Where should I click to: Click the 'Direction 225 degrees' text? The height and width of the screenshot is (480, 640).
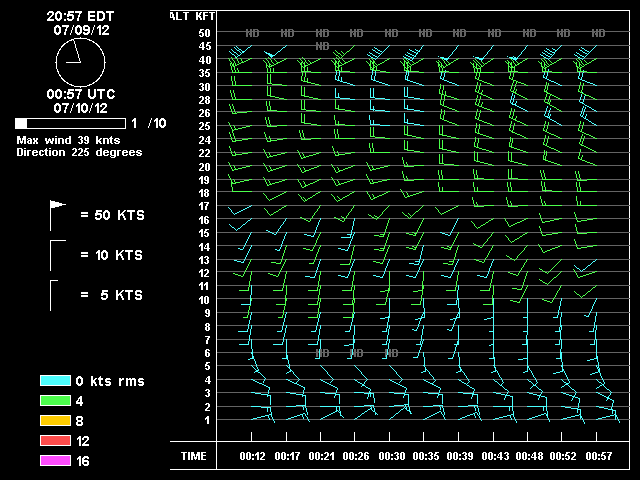click(79, 152)
